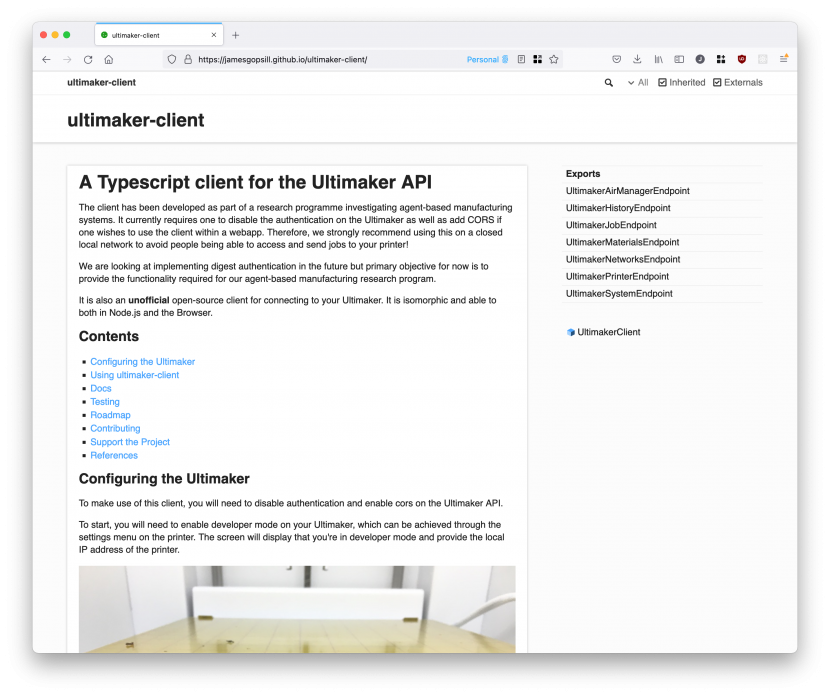The height and width of the screenshot is (696, 830).
Task: Save page to Pocket
Action: 617,60
